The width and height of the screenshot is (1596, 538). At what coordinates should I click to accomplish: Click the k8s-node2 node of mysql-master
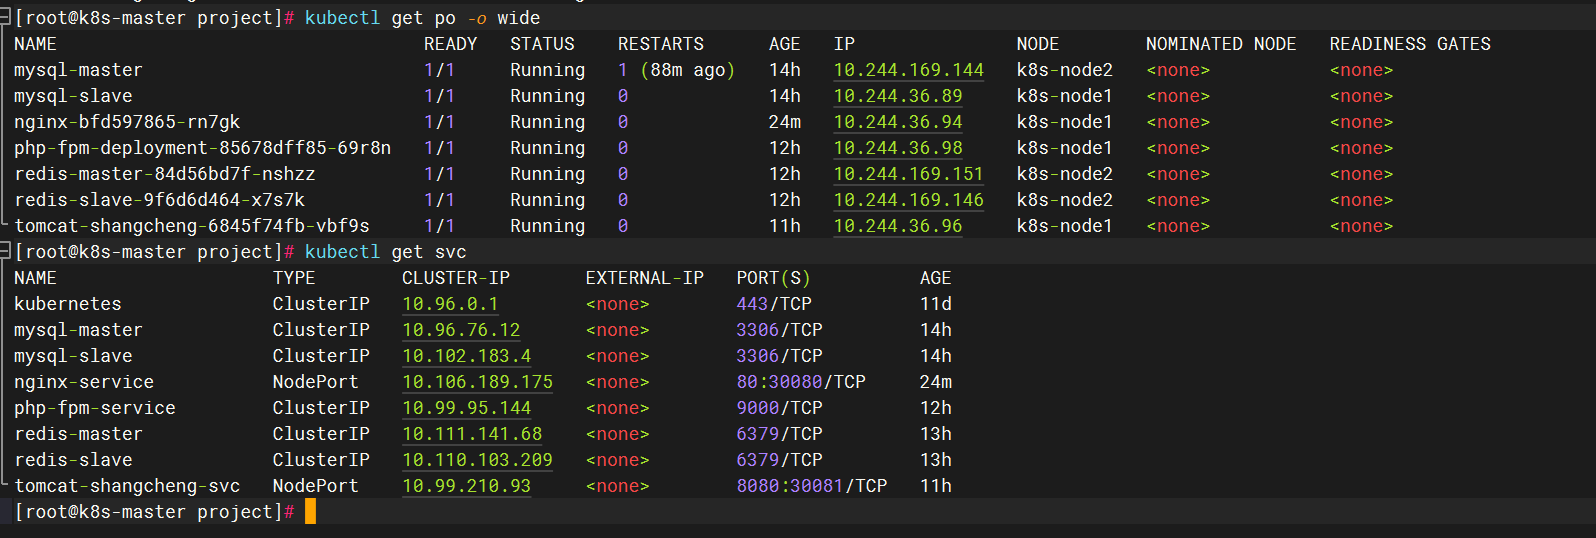click(x=1065, y=70)
